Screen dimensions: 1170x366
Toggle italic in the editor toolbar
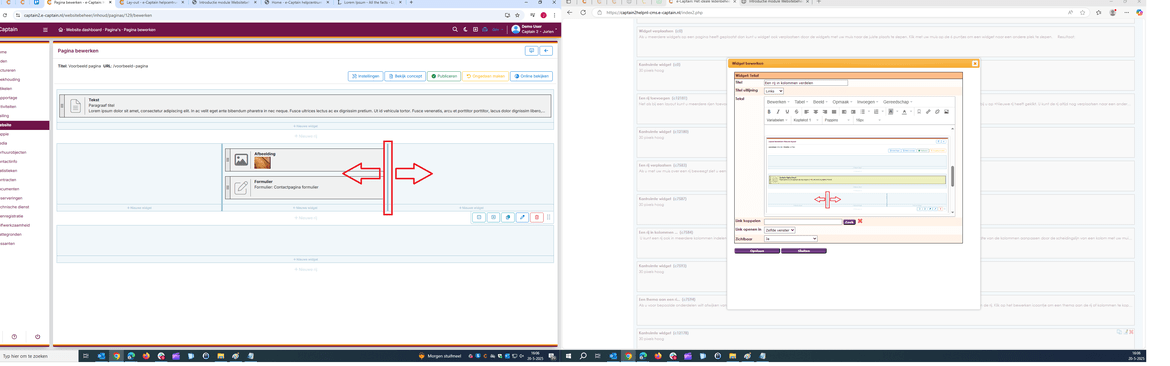pos(778,112)
